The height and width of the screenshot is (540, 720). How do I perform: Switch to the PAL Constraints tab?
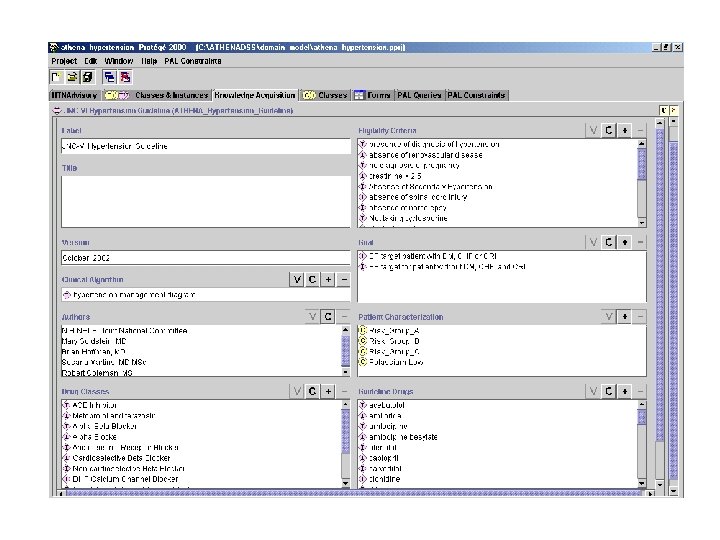476,95
